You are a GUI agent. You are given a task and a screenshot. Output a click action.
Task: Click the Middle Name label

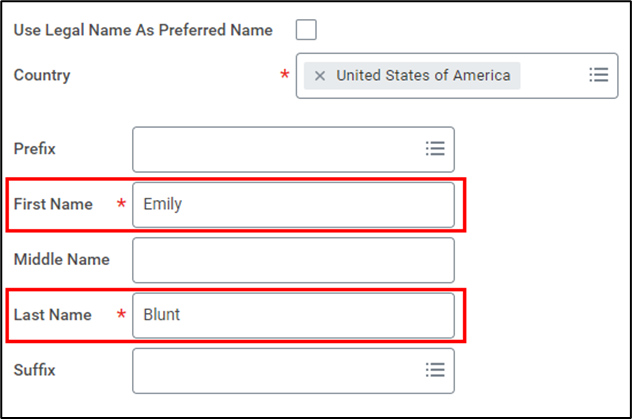point(61,260)
